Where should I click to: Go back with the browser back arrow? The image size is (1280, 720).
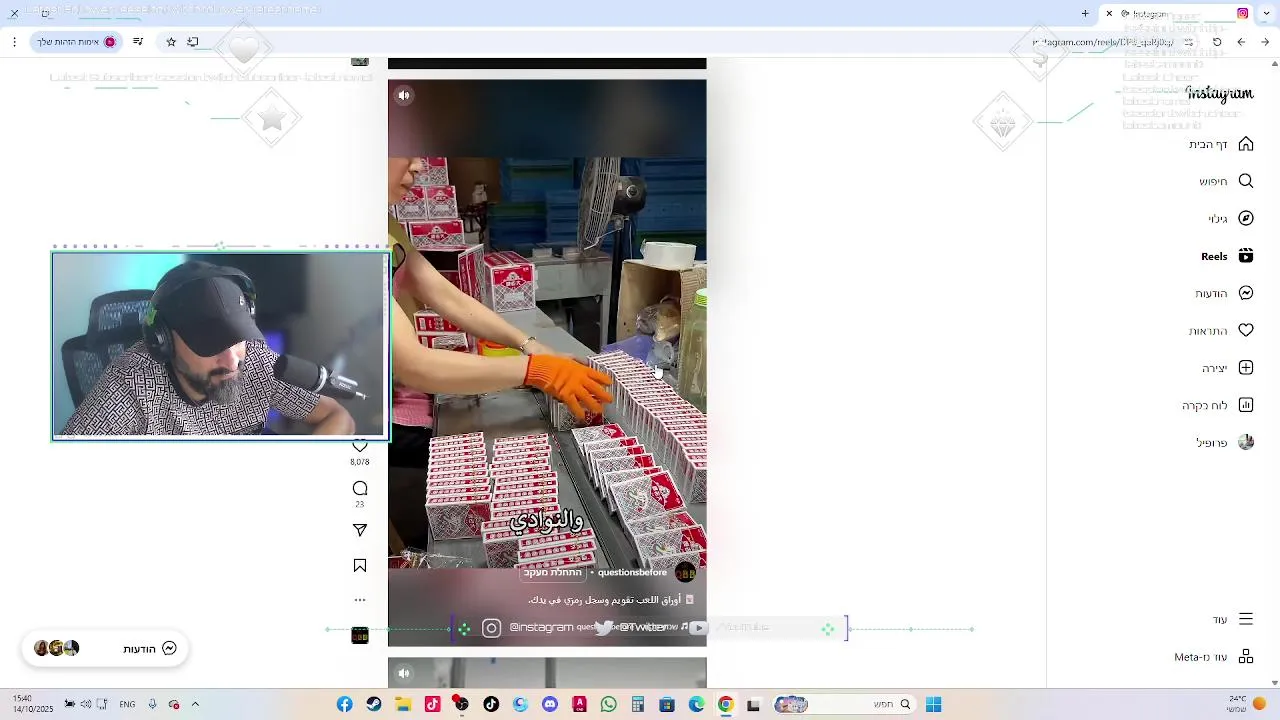click(1265, 42)
